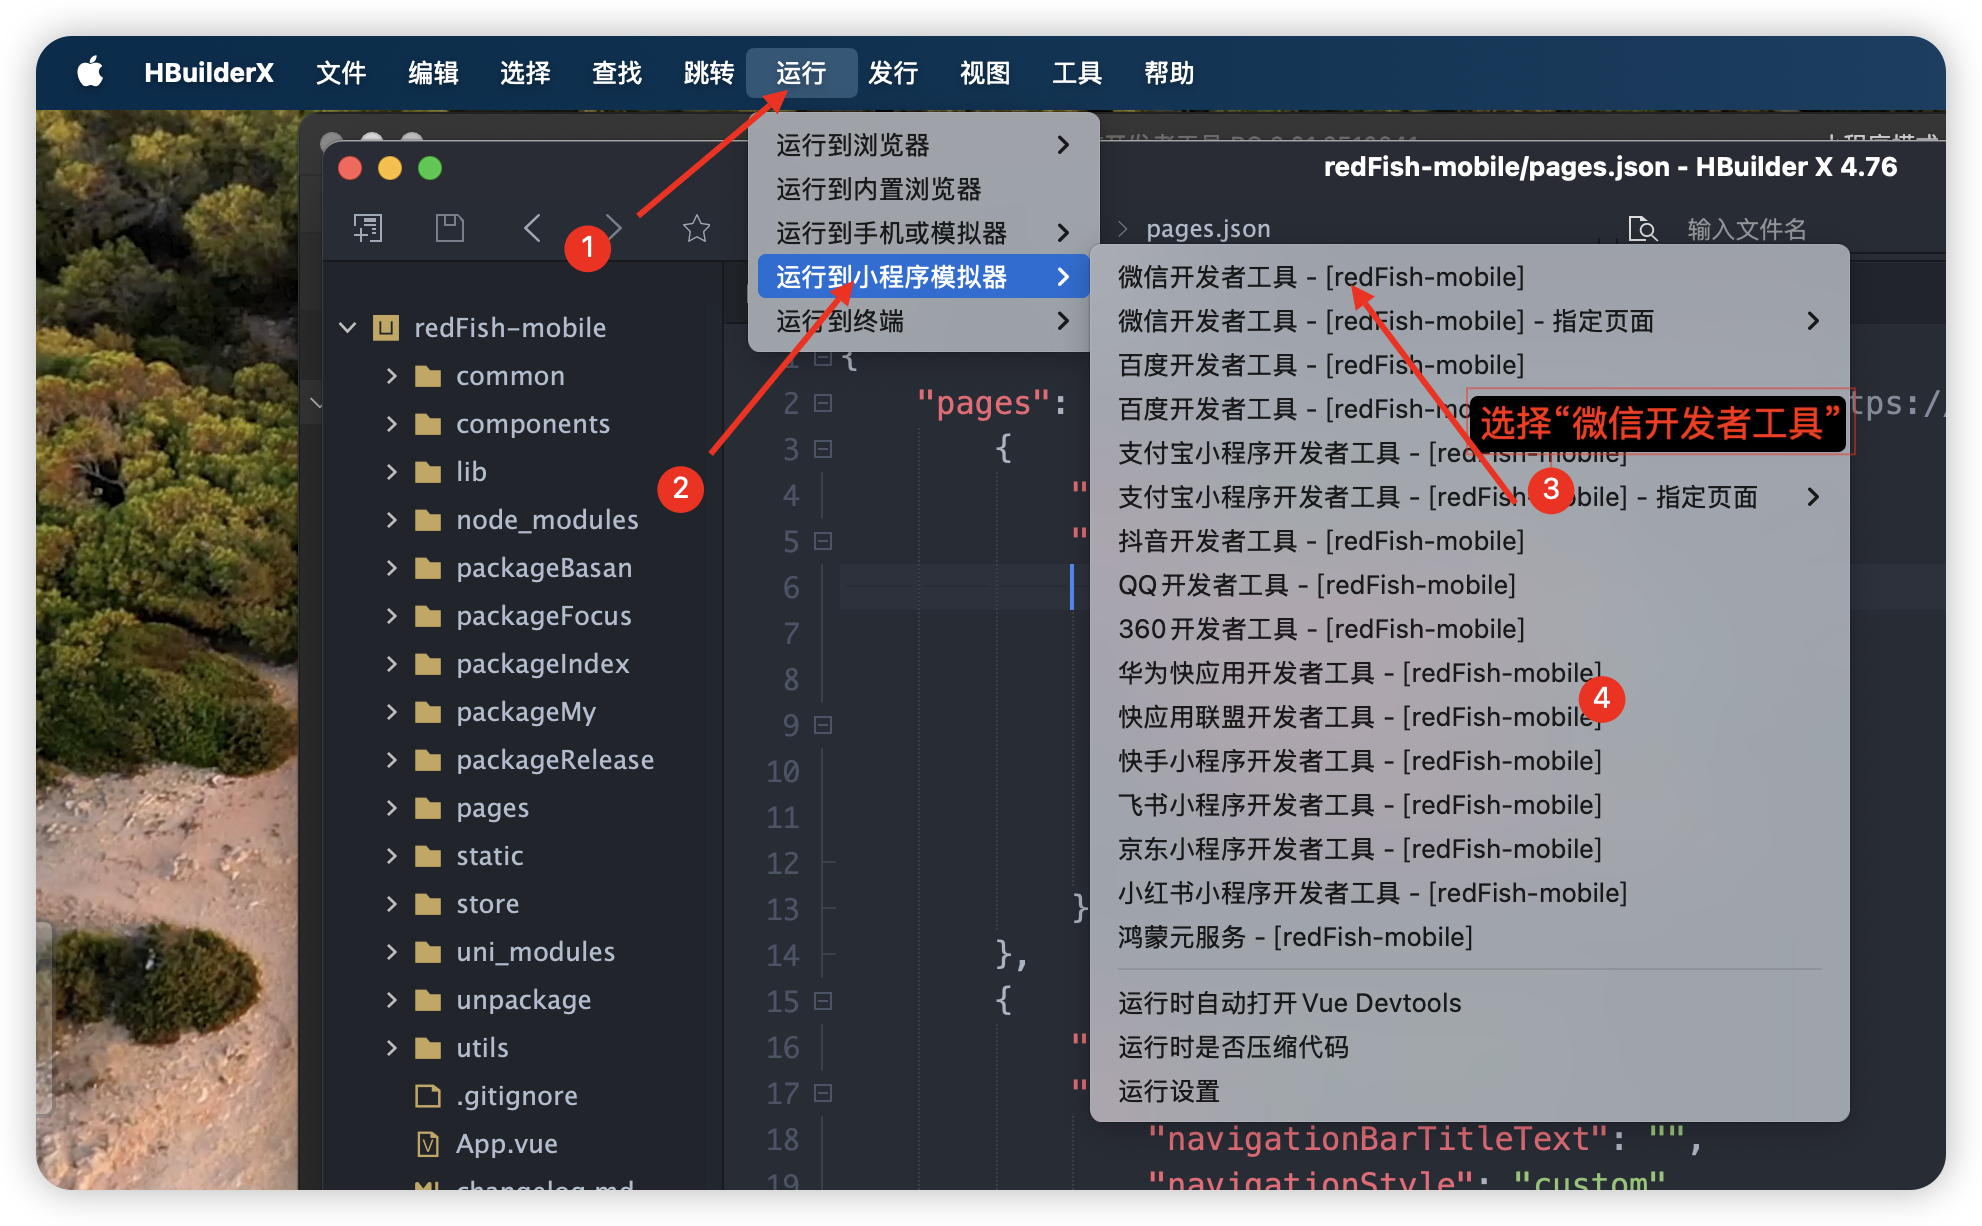Click the 输入文件名 search input field
This screenshot has height=1226, width=1982.
(1745, 229)
